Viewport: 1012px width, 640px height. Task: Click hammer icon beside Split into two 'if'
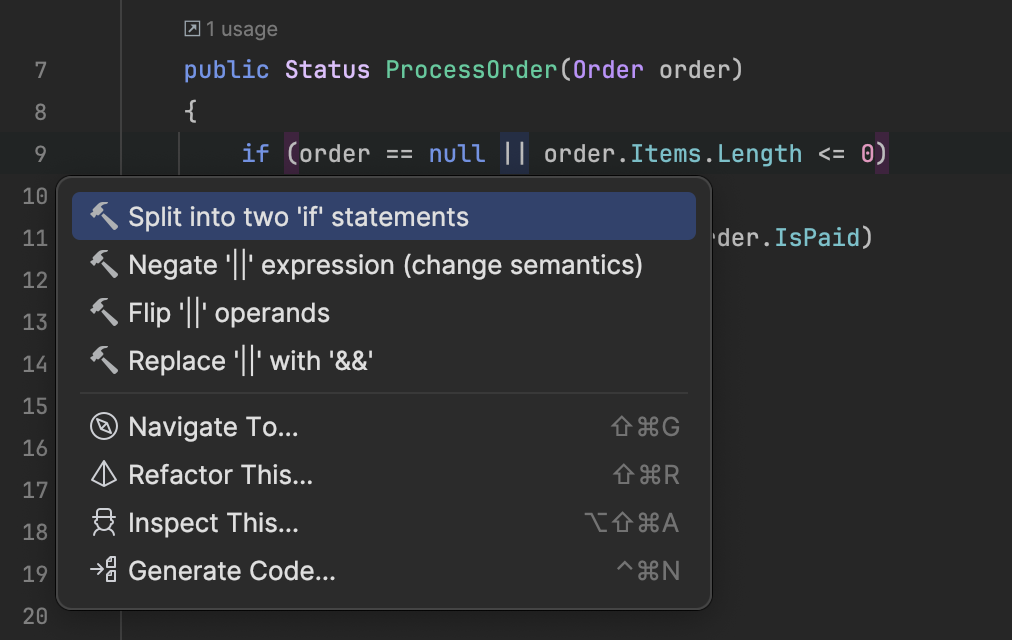[x=104, y=216]
